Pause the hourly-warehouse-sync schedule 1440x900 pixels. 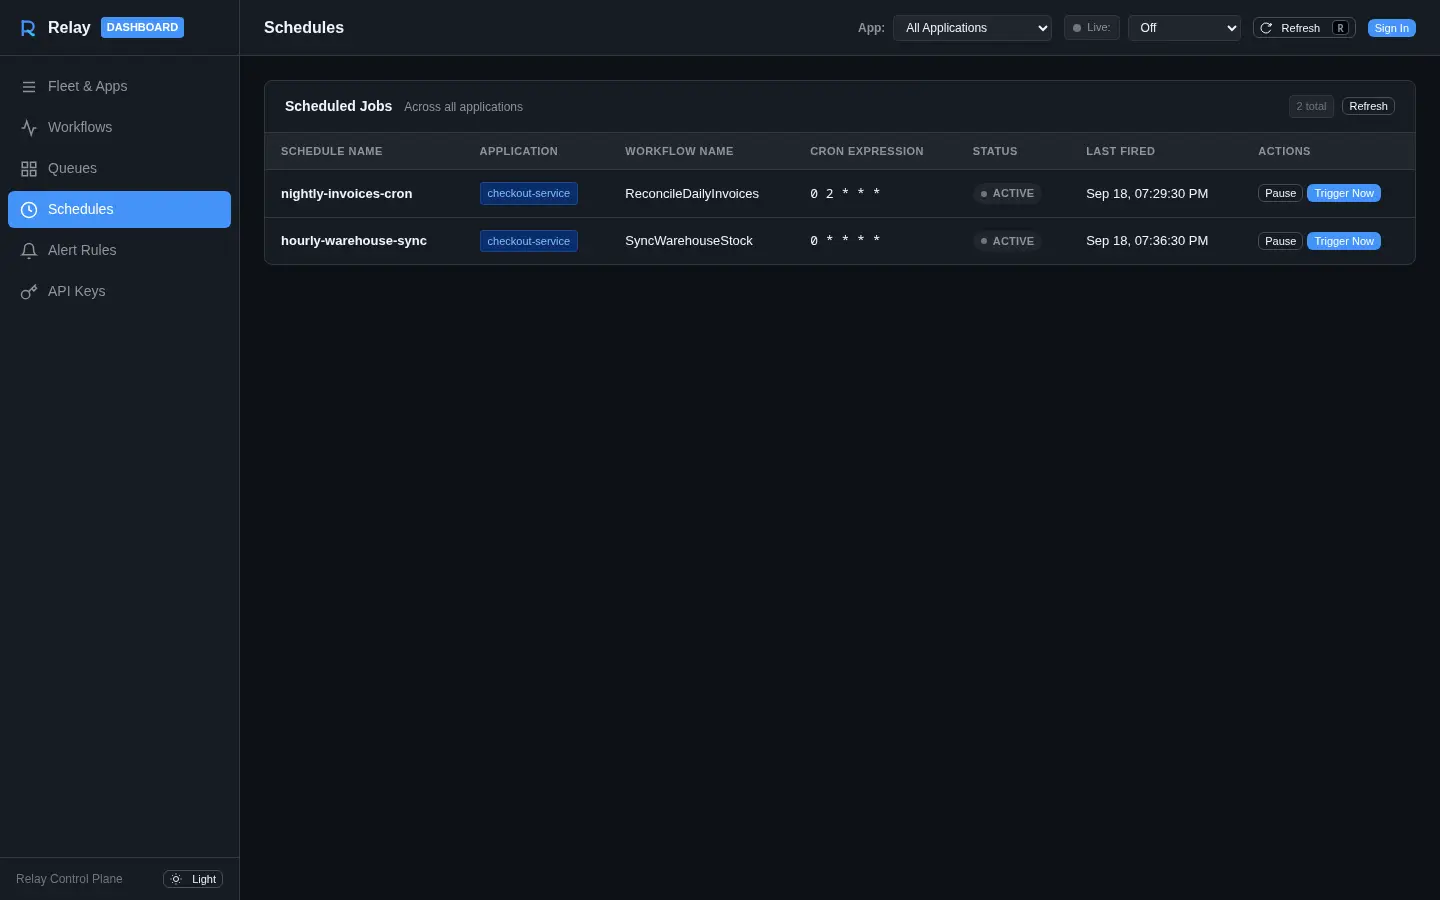pyautogui.click(x=1280, y=241)
